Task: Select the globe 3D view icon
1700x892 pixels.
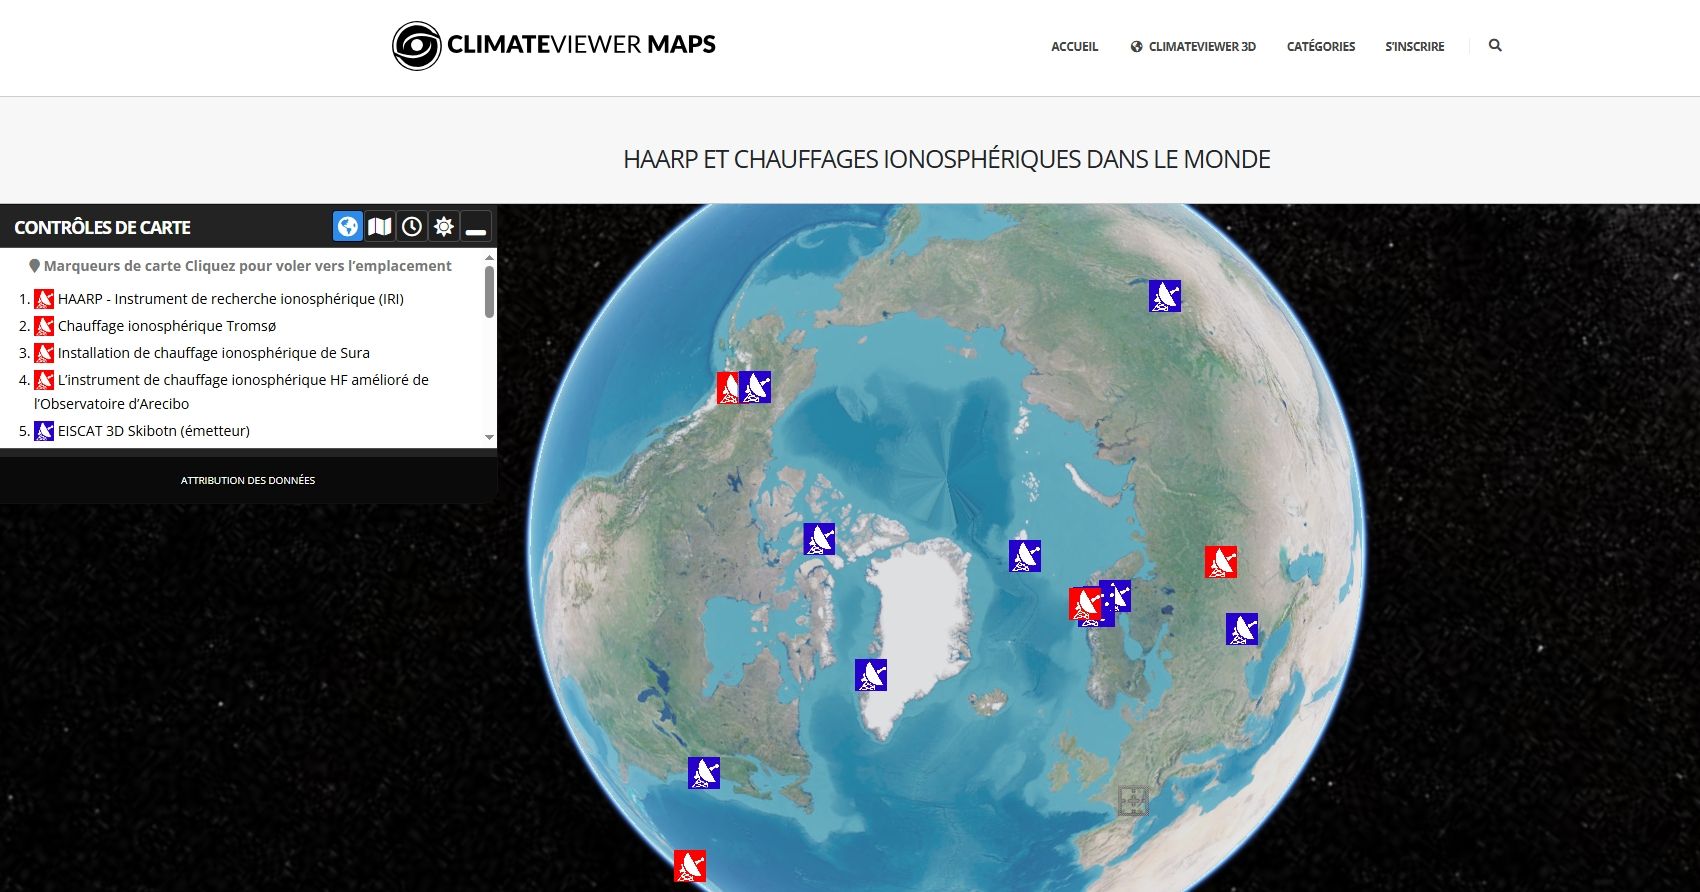Action: (x=347, y=227)
